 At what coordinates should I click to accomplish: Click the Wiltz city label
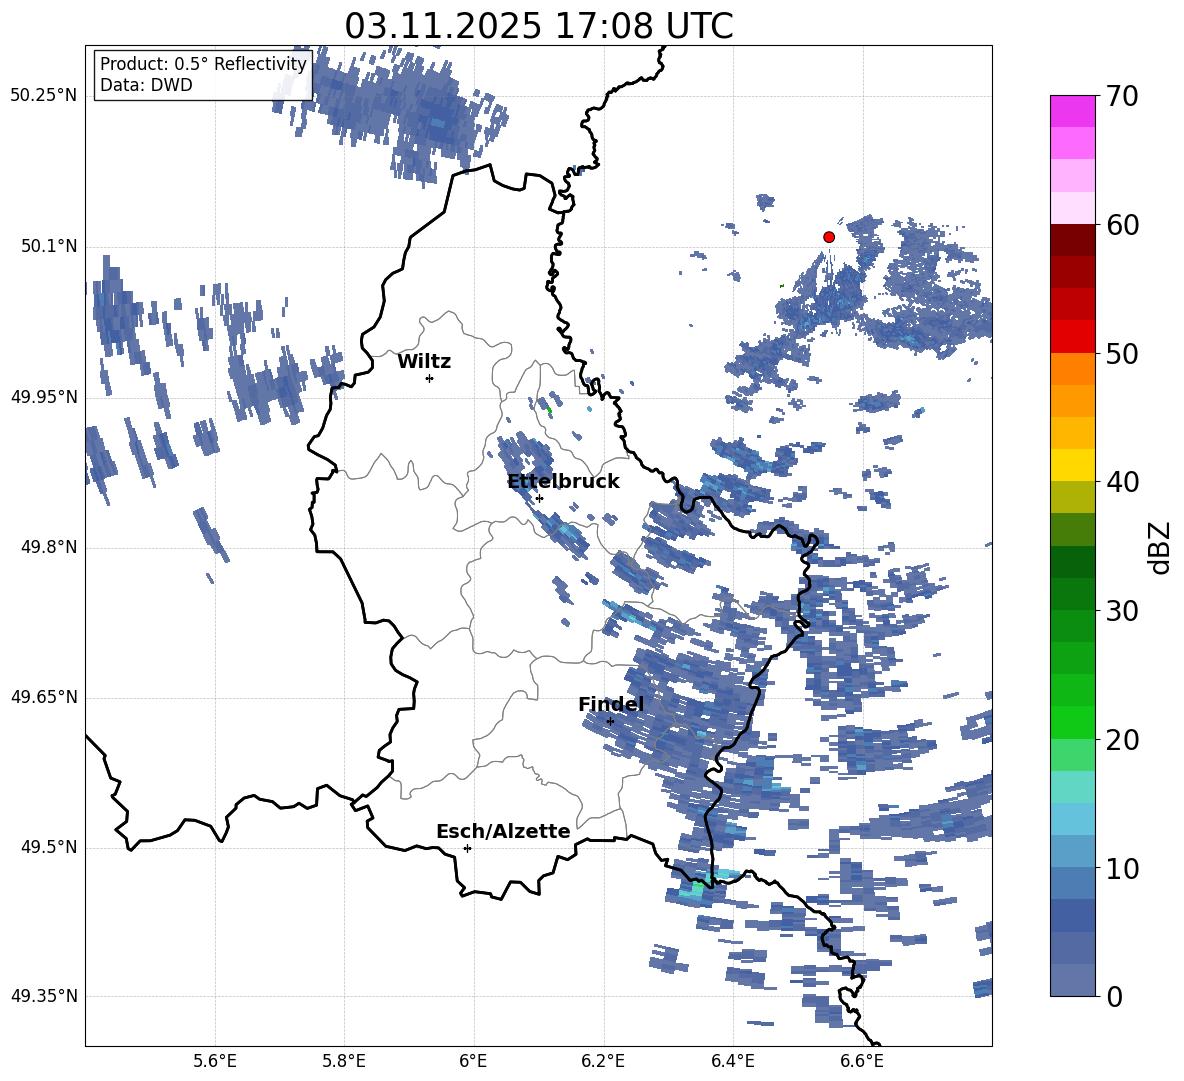424,362
